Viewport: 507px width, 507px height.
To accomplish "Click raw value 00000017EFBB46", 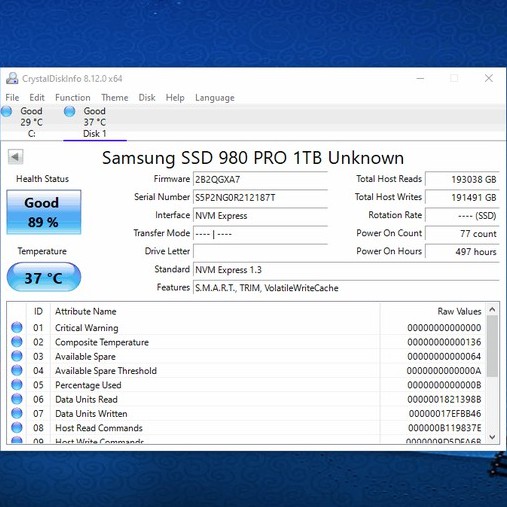I will 445,414.
